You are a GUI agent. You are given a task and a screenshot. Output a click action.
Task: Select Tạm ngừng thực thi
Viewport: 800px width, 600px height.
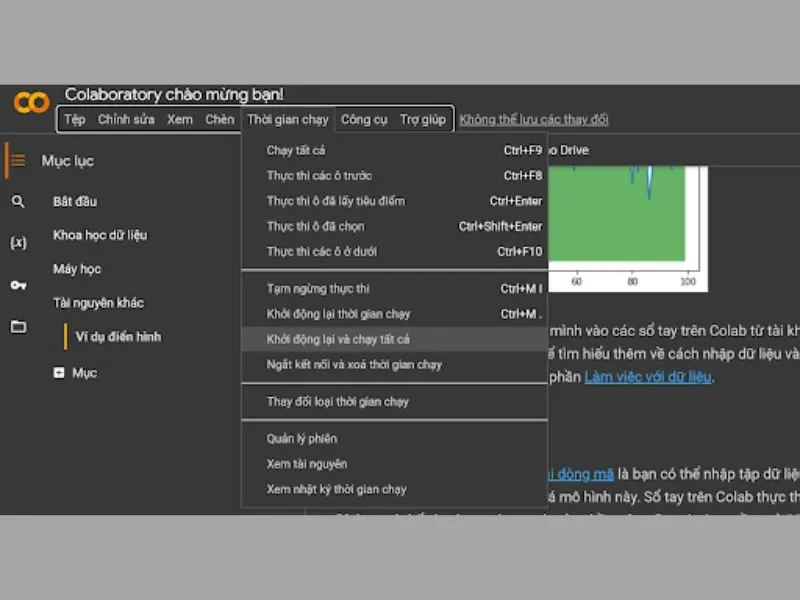(x=394, y=289)
